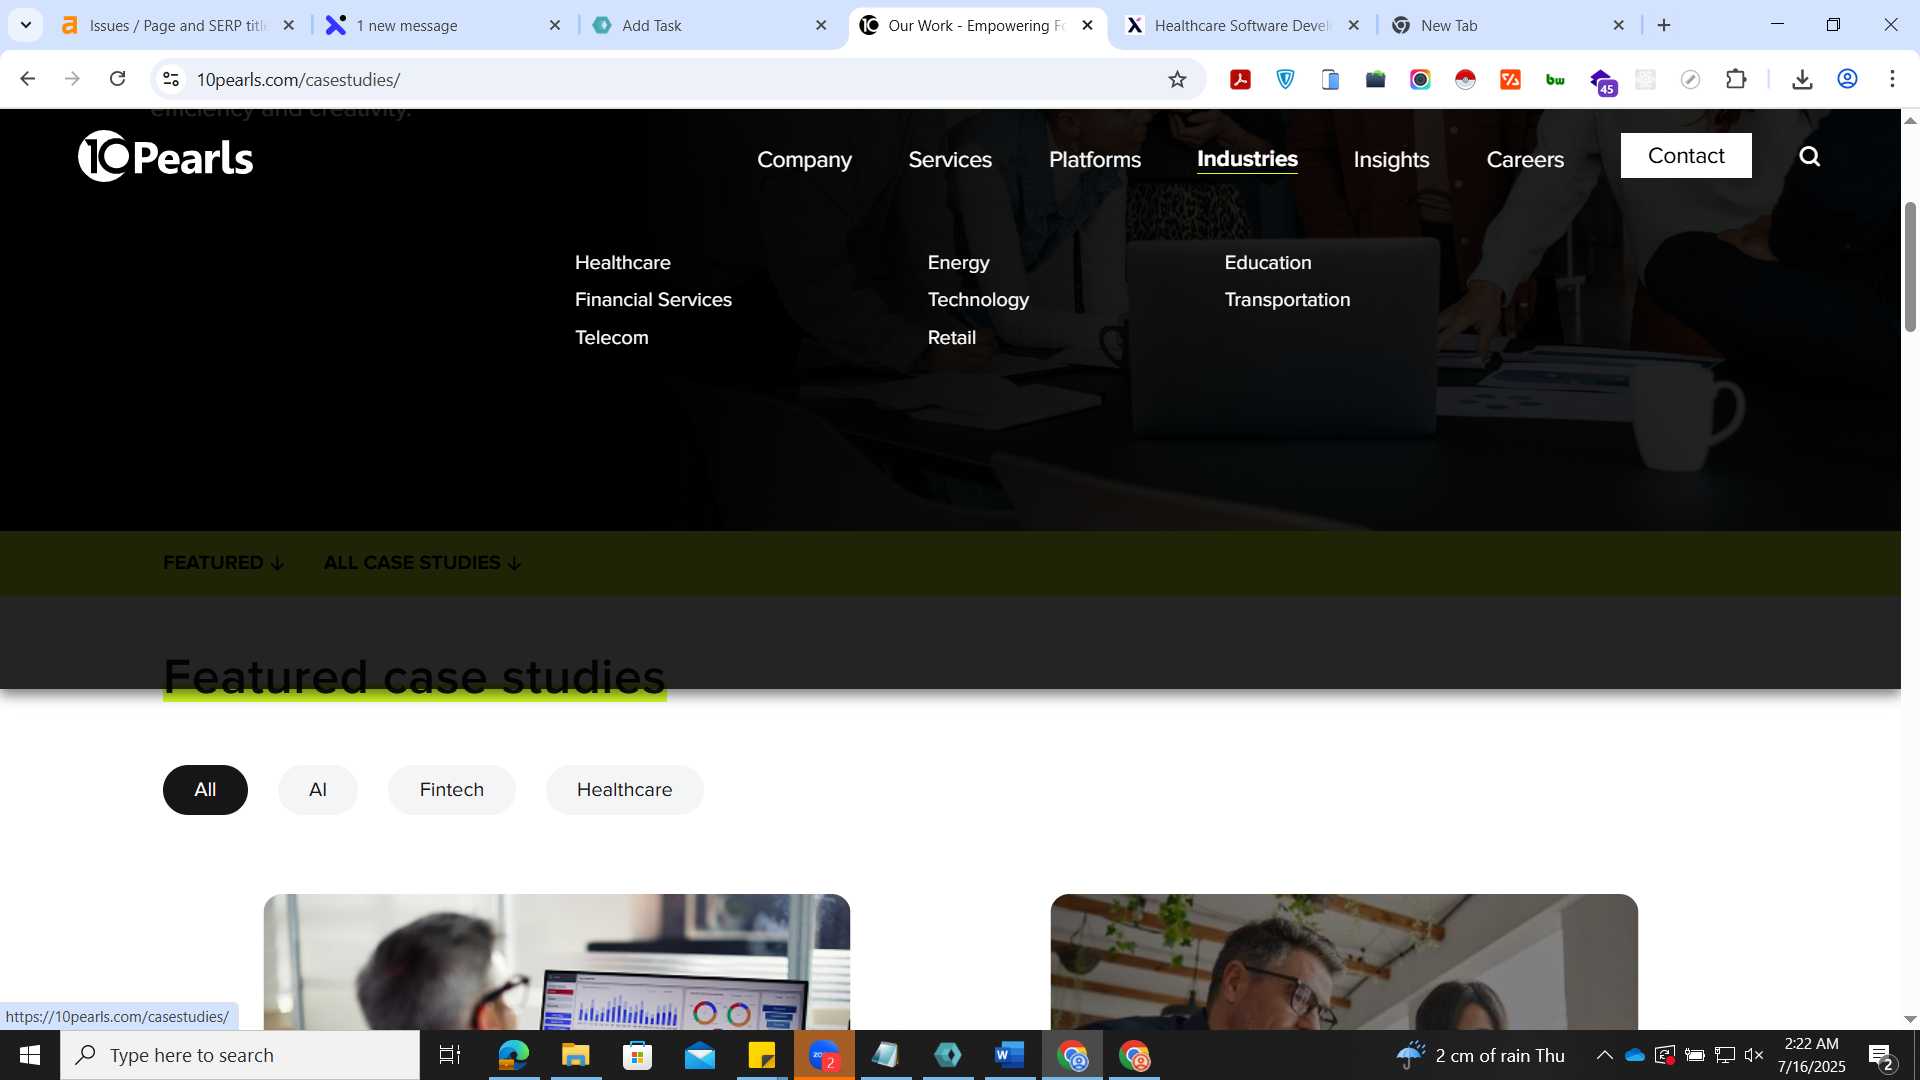The width and height of the screenshot is (1920, 1080).
Task: View site information icon in address bar
Action: click(x=171, y=79)
